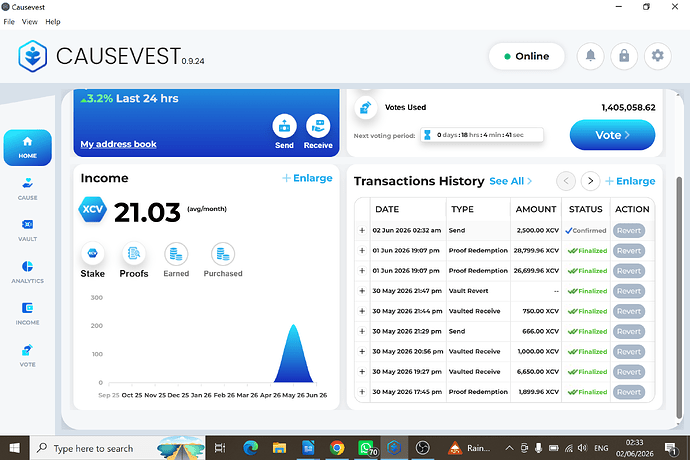This screenshot has height=460, width=690.
Task: Expand the 02 Jun 2026 02:32 am Send row
Action: pyautogui.click(x=362, y=230)
